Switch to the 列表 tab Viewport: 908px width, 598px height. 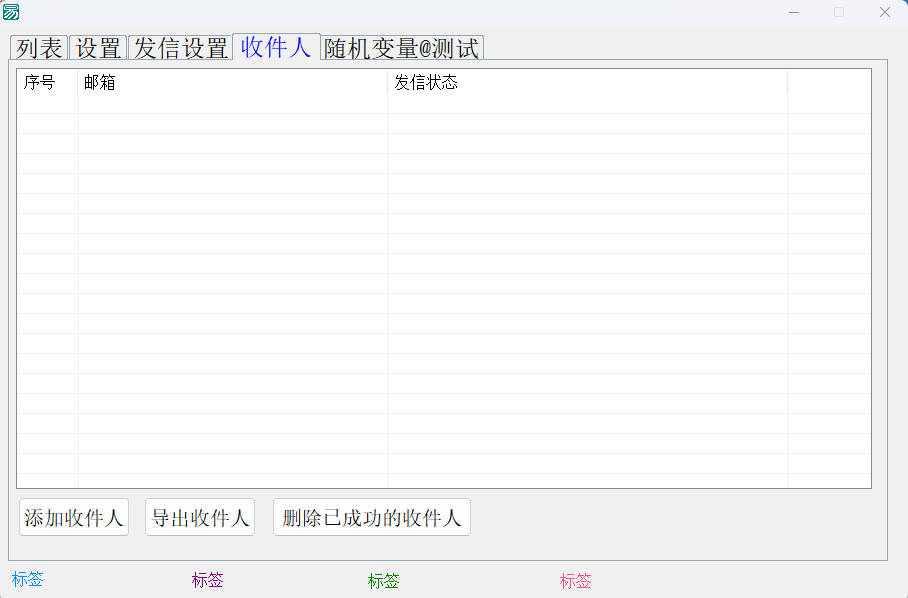(x=39, y=48)
